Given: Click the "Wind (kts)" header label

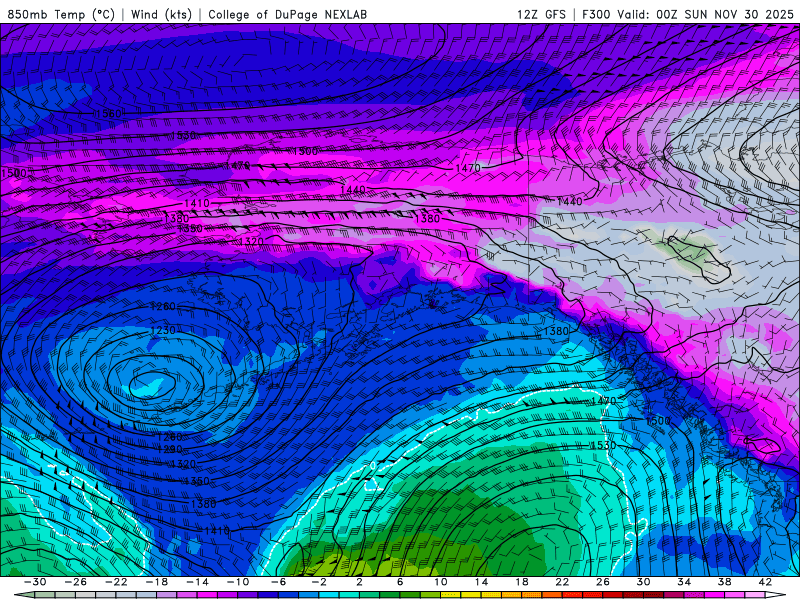Looking at the screenshot, I should 161,14.
